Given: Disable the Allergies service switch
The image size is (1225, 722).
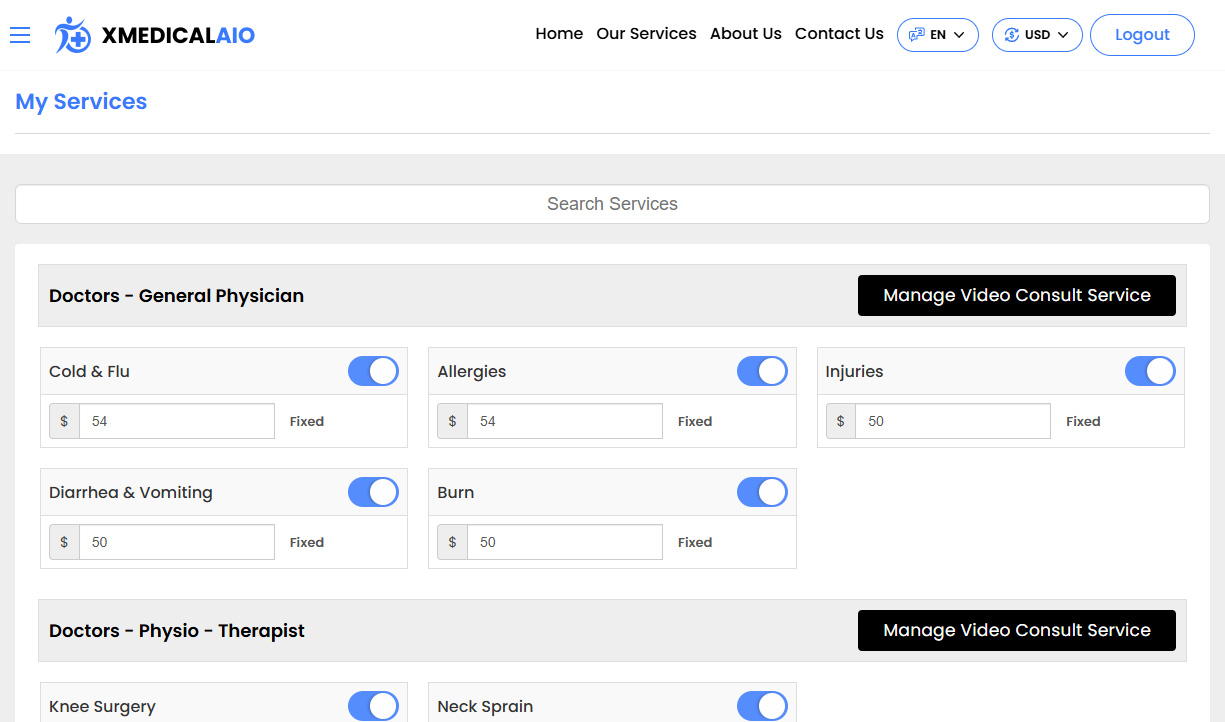Looking at the screenshot, I should tap(762, 371).
